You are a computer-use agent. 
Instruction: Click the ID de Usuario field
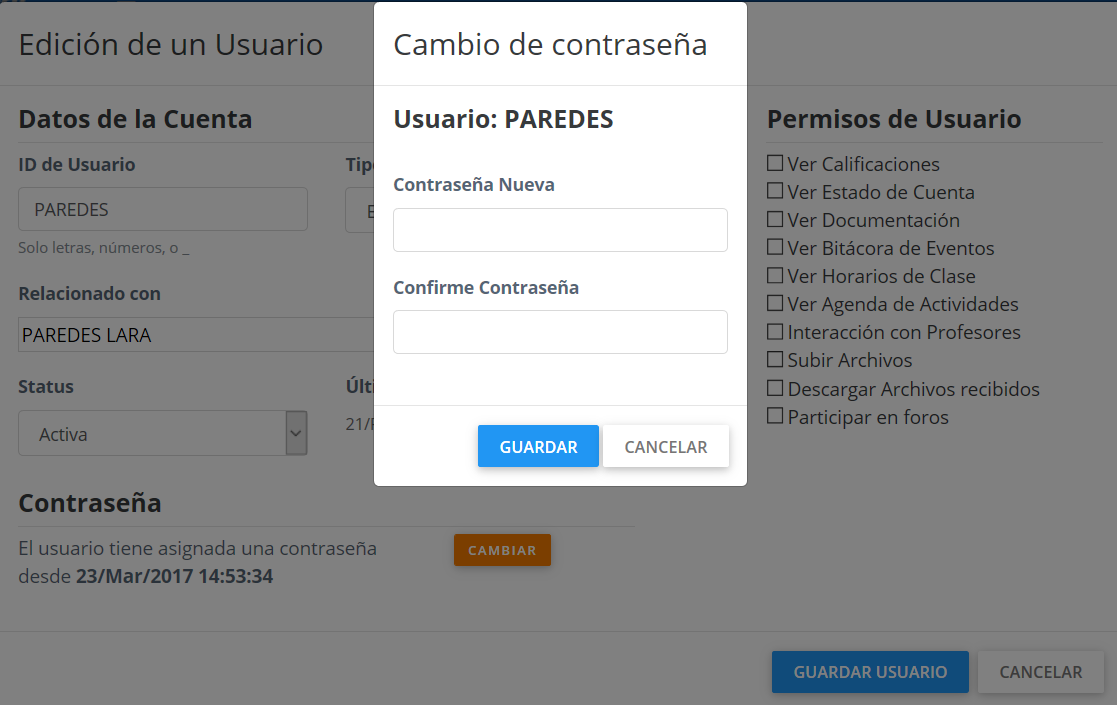162,209
